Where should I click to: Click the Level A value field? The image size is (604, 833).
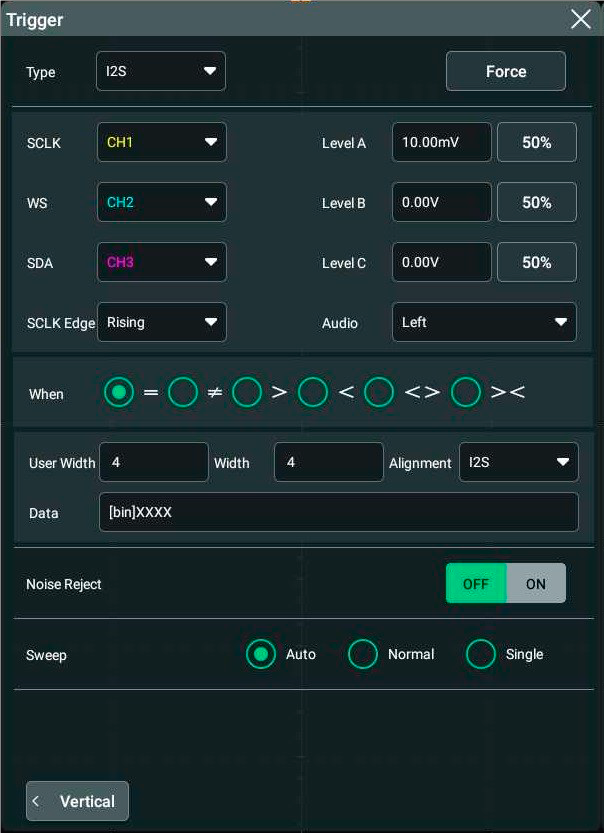(x=441, y=142)
